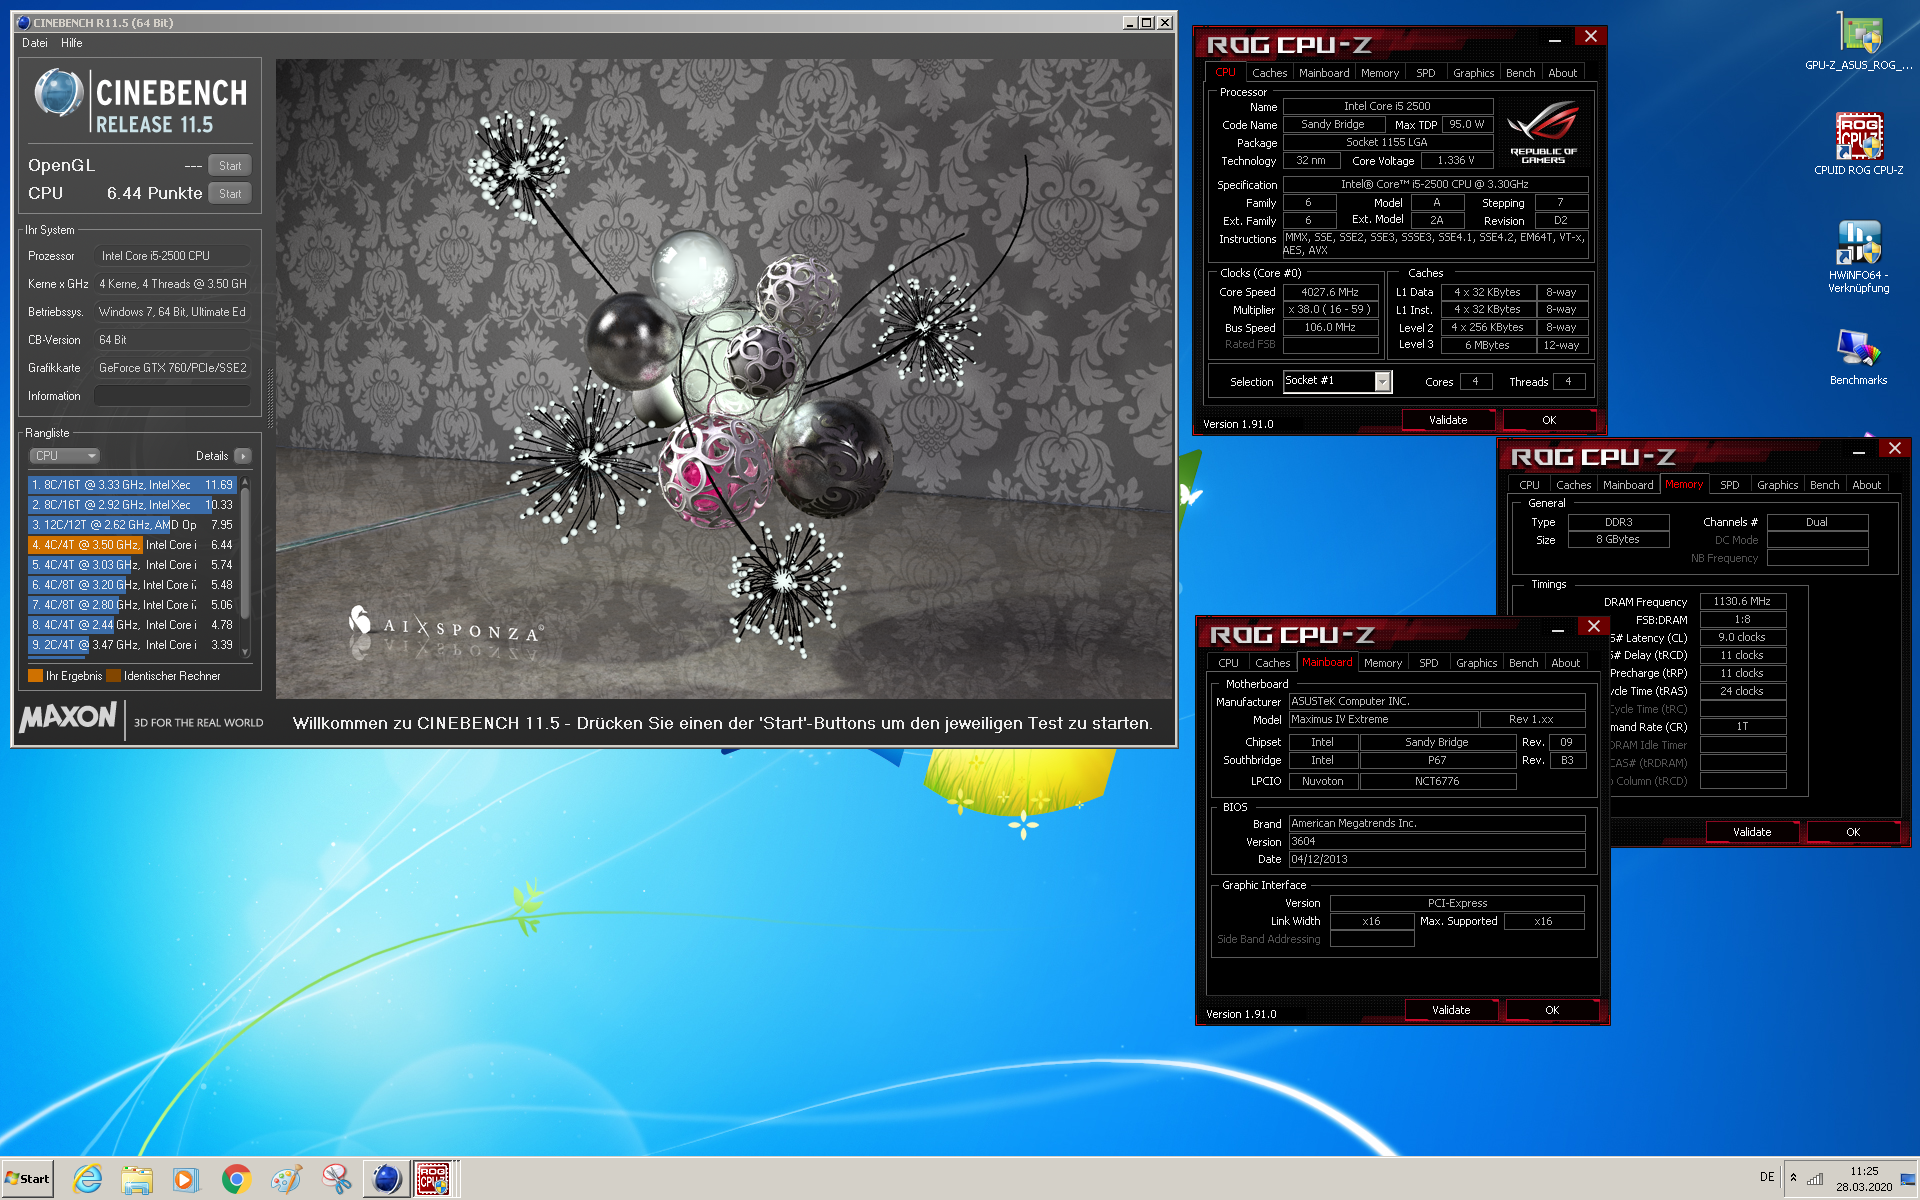The width and height of the screenshot is (1920, 1200).
Task: Open Windows Media Player from the taskbar
Action: coord(186,1180)
